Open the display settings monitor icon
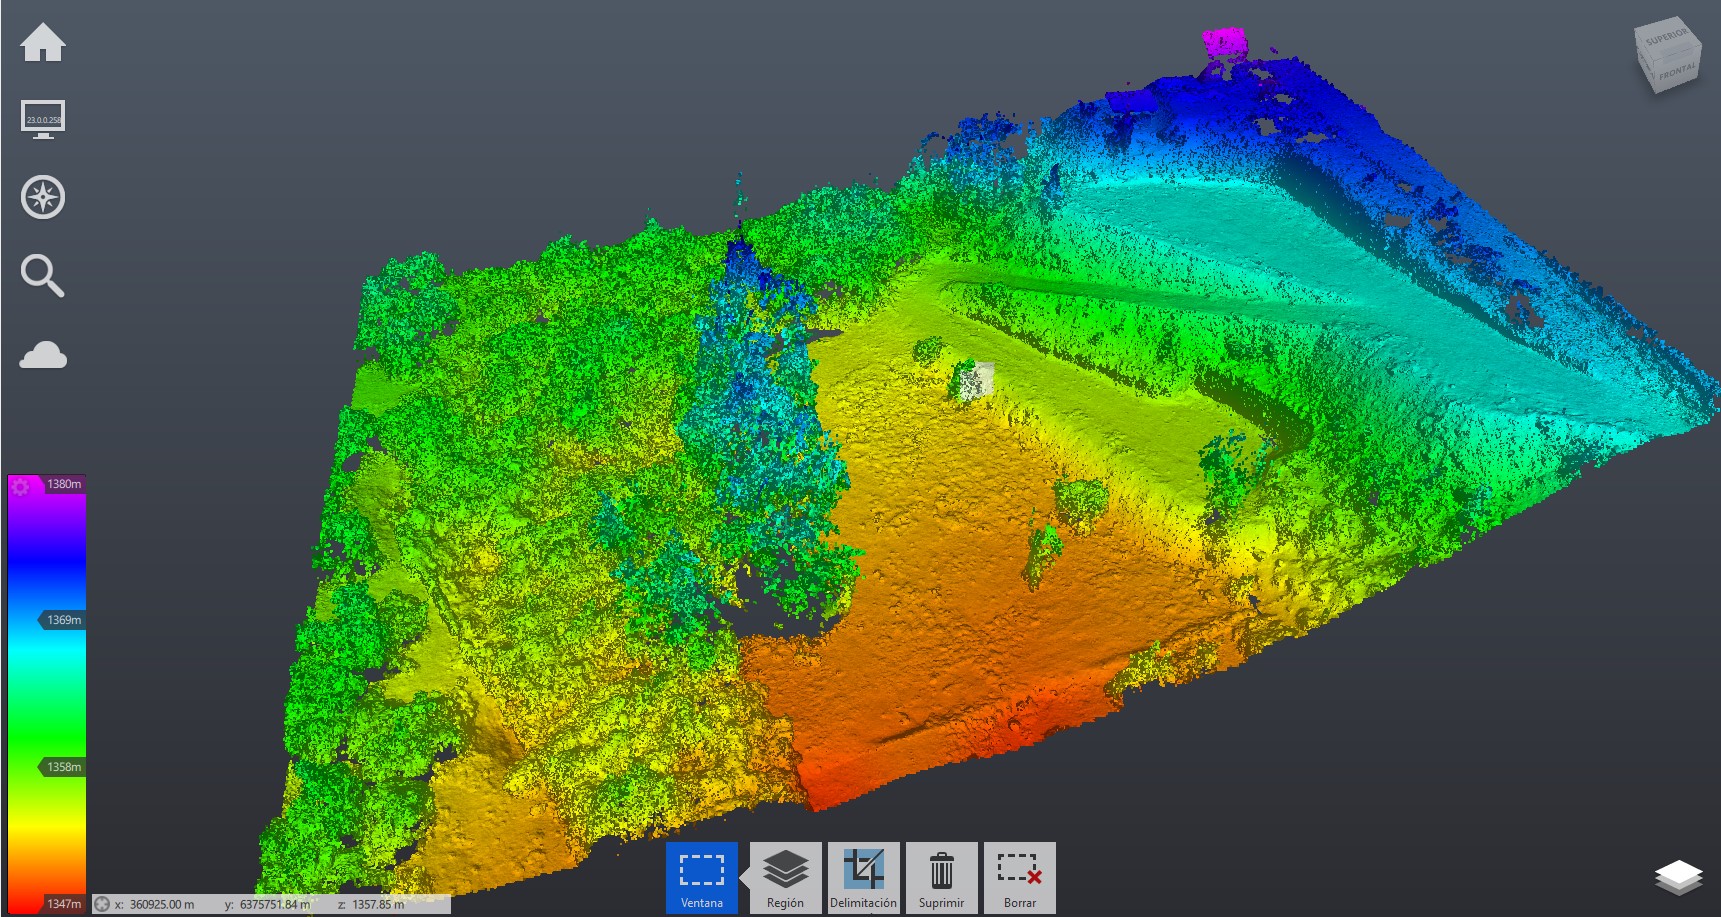The image size is (1721, 917). pyautogui.click(x=43, y=119)
